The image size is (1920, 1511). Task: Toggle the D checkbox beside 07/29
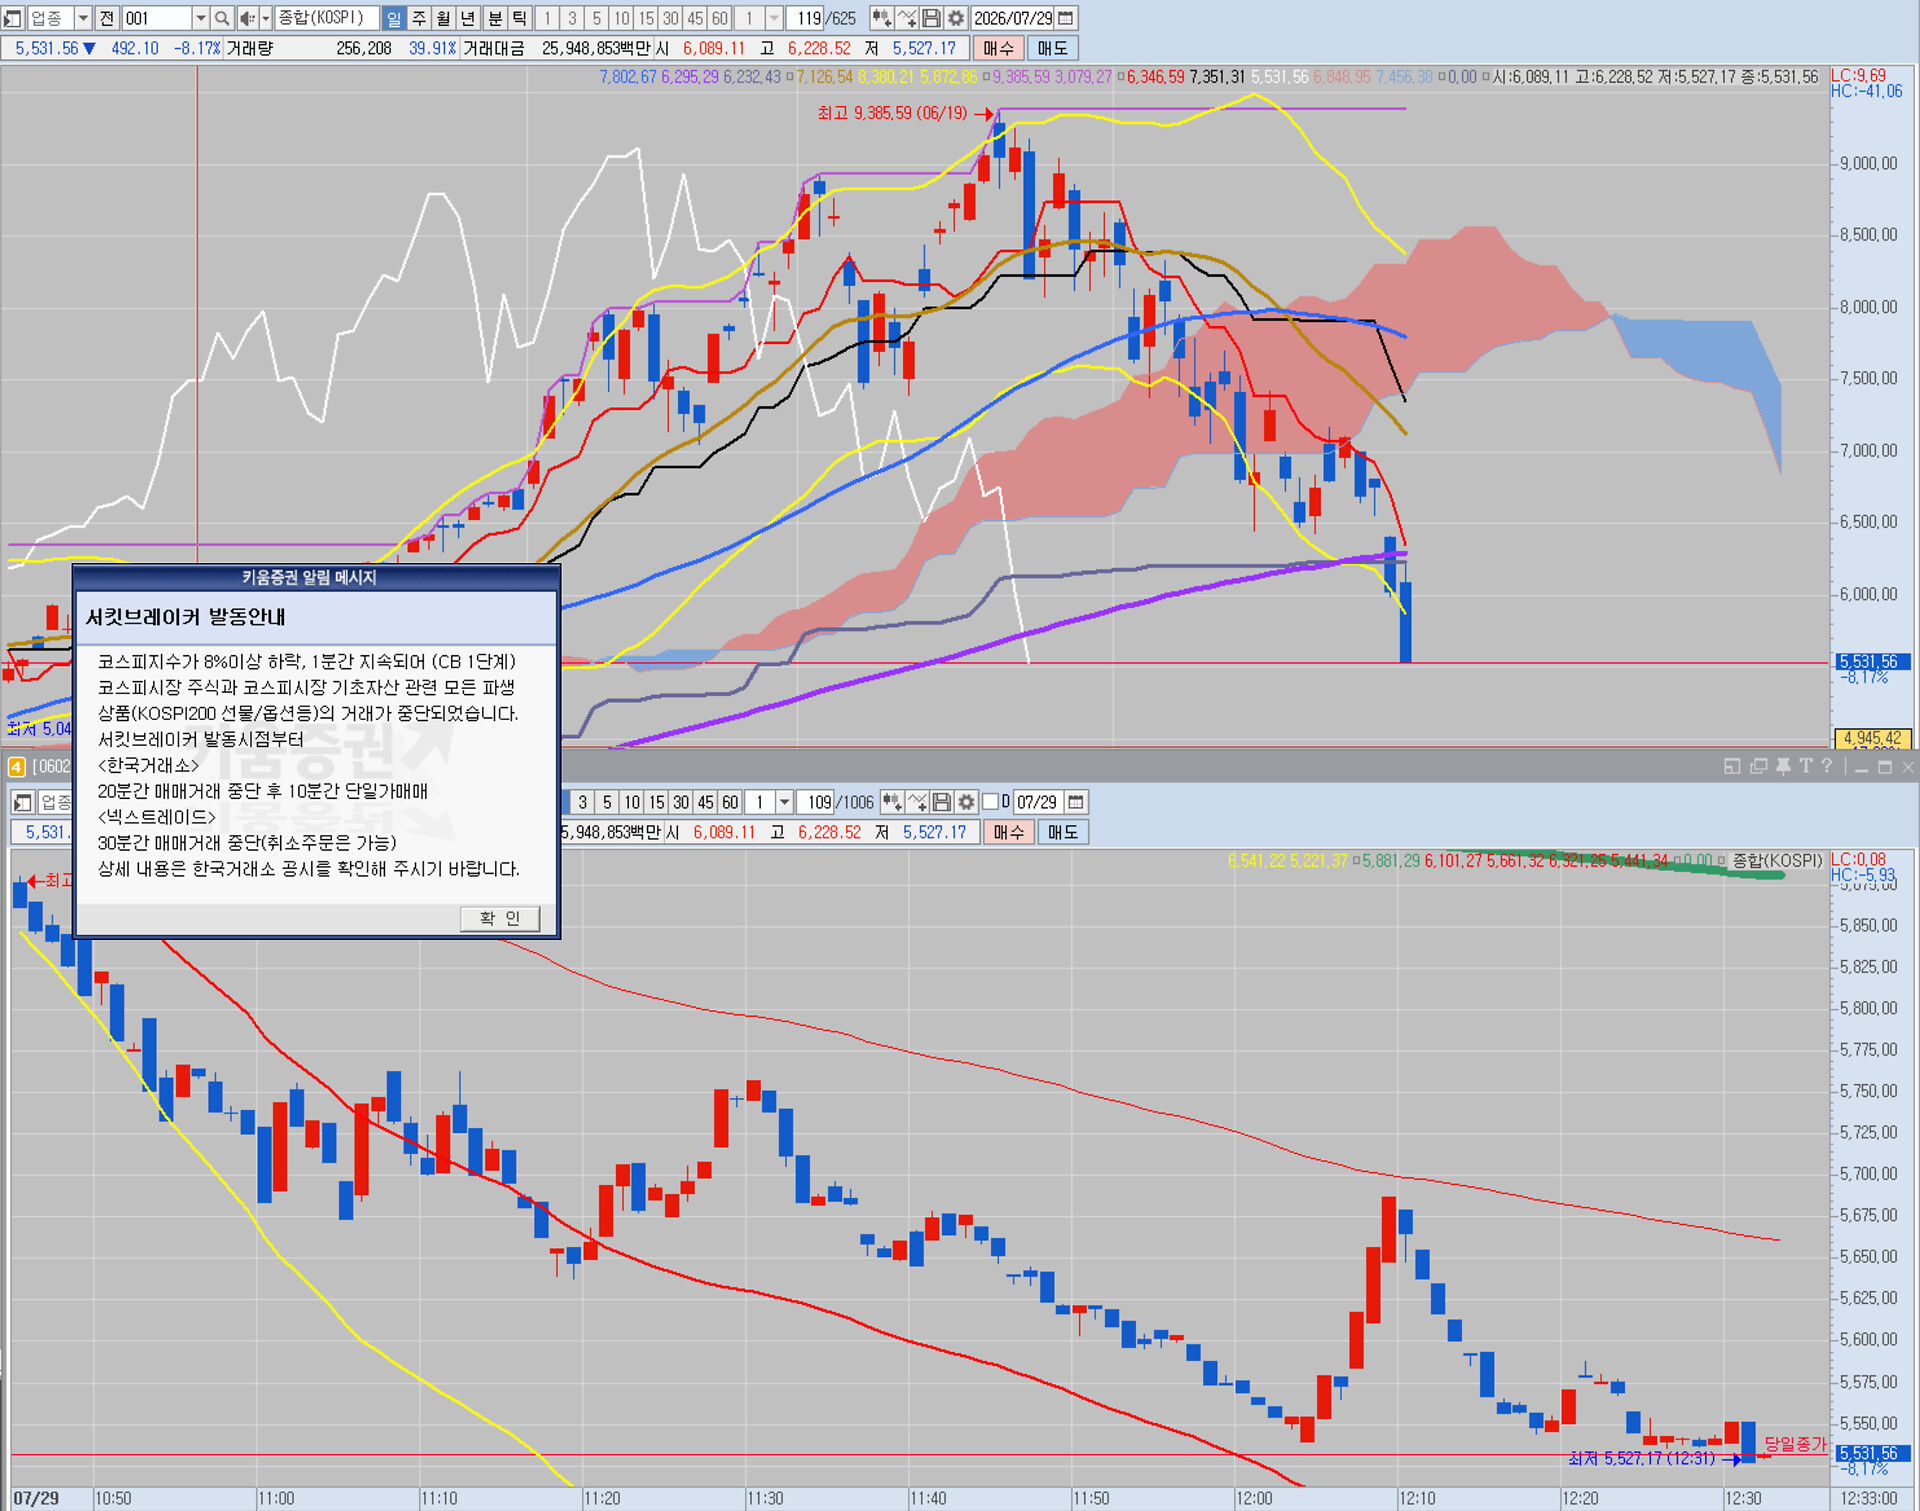(x=991, y=802)
